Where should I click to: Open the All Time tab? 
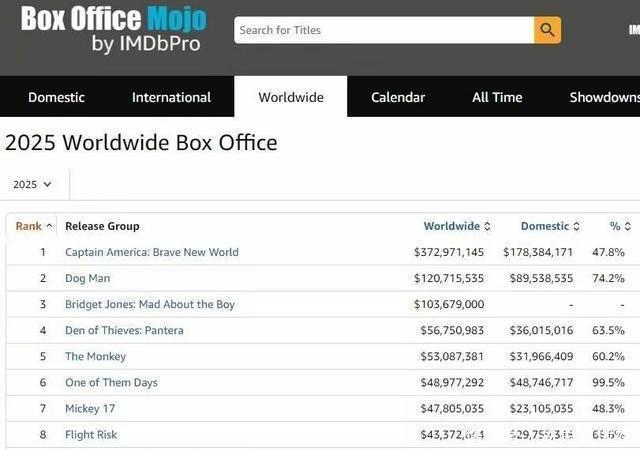pyautogui.click(x=497, y=97)
